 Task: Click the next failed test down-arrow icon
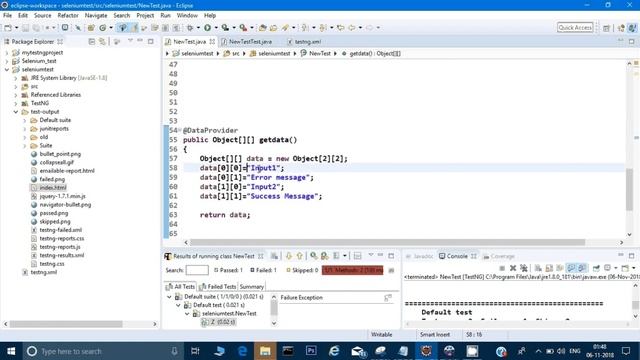point(289,256)
